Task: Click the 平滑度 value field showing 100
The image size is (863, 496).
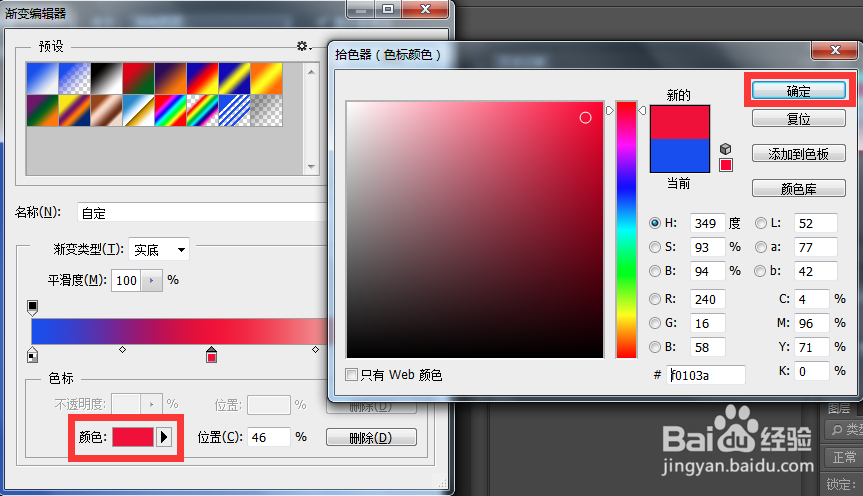Action: point(126,280)
